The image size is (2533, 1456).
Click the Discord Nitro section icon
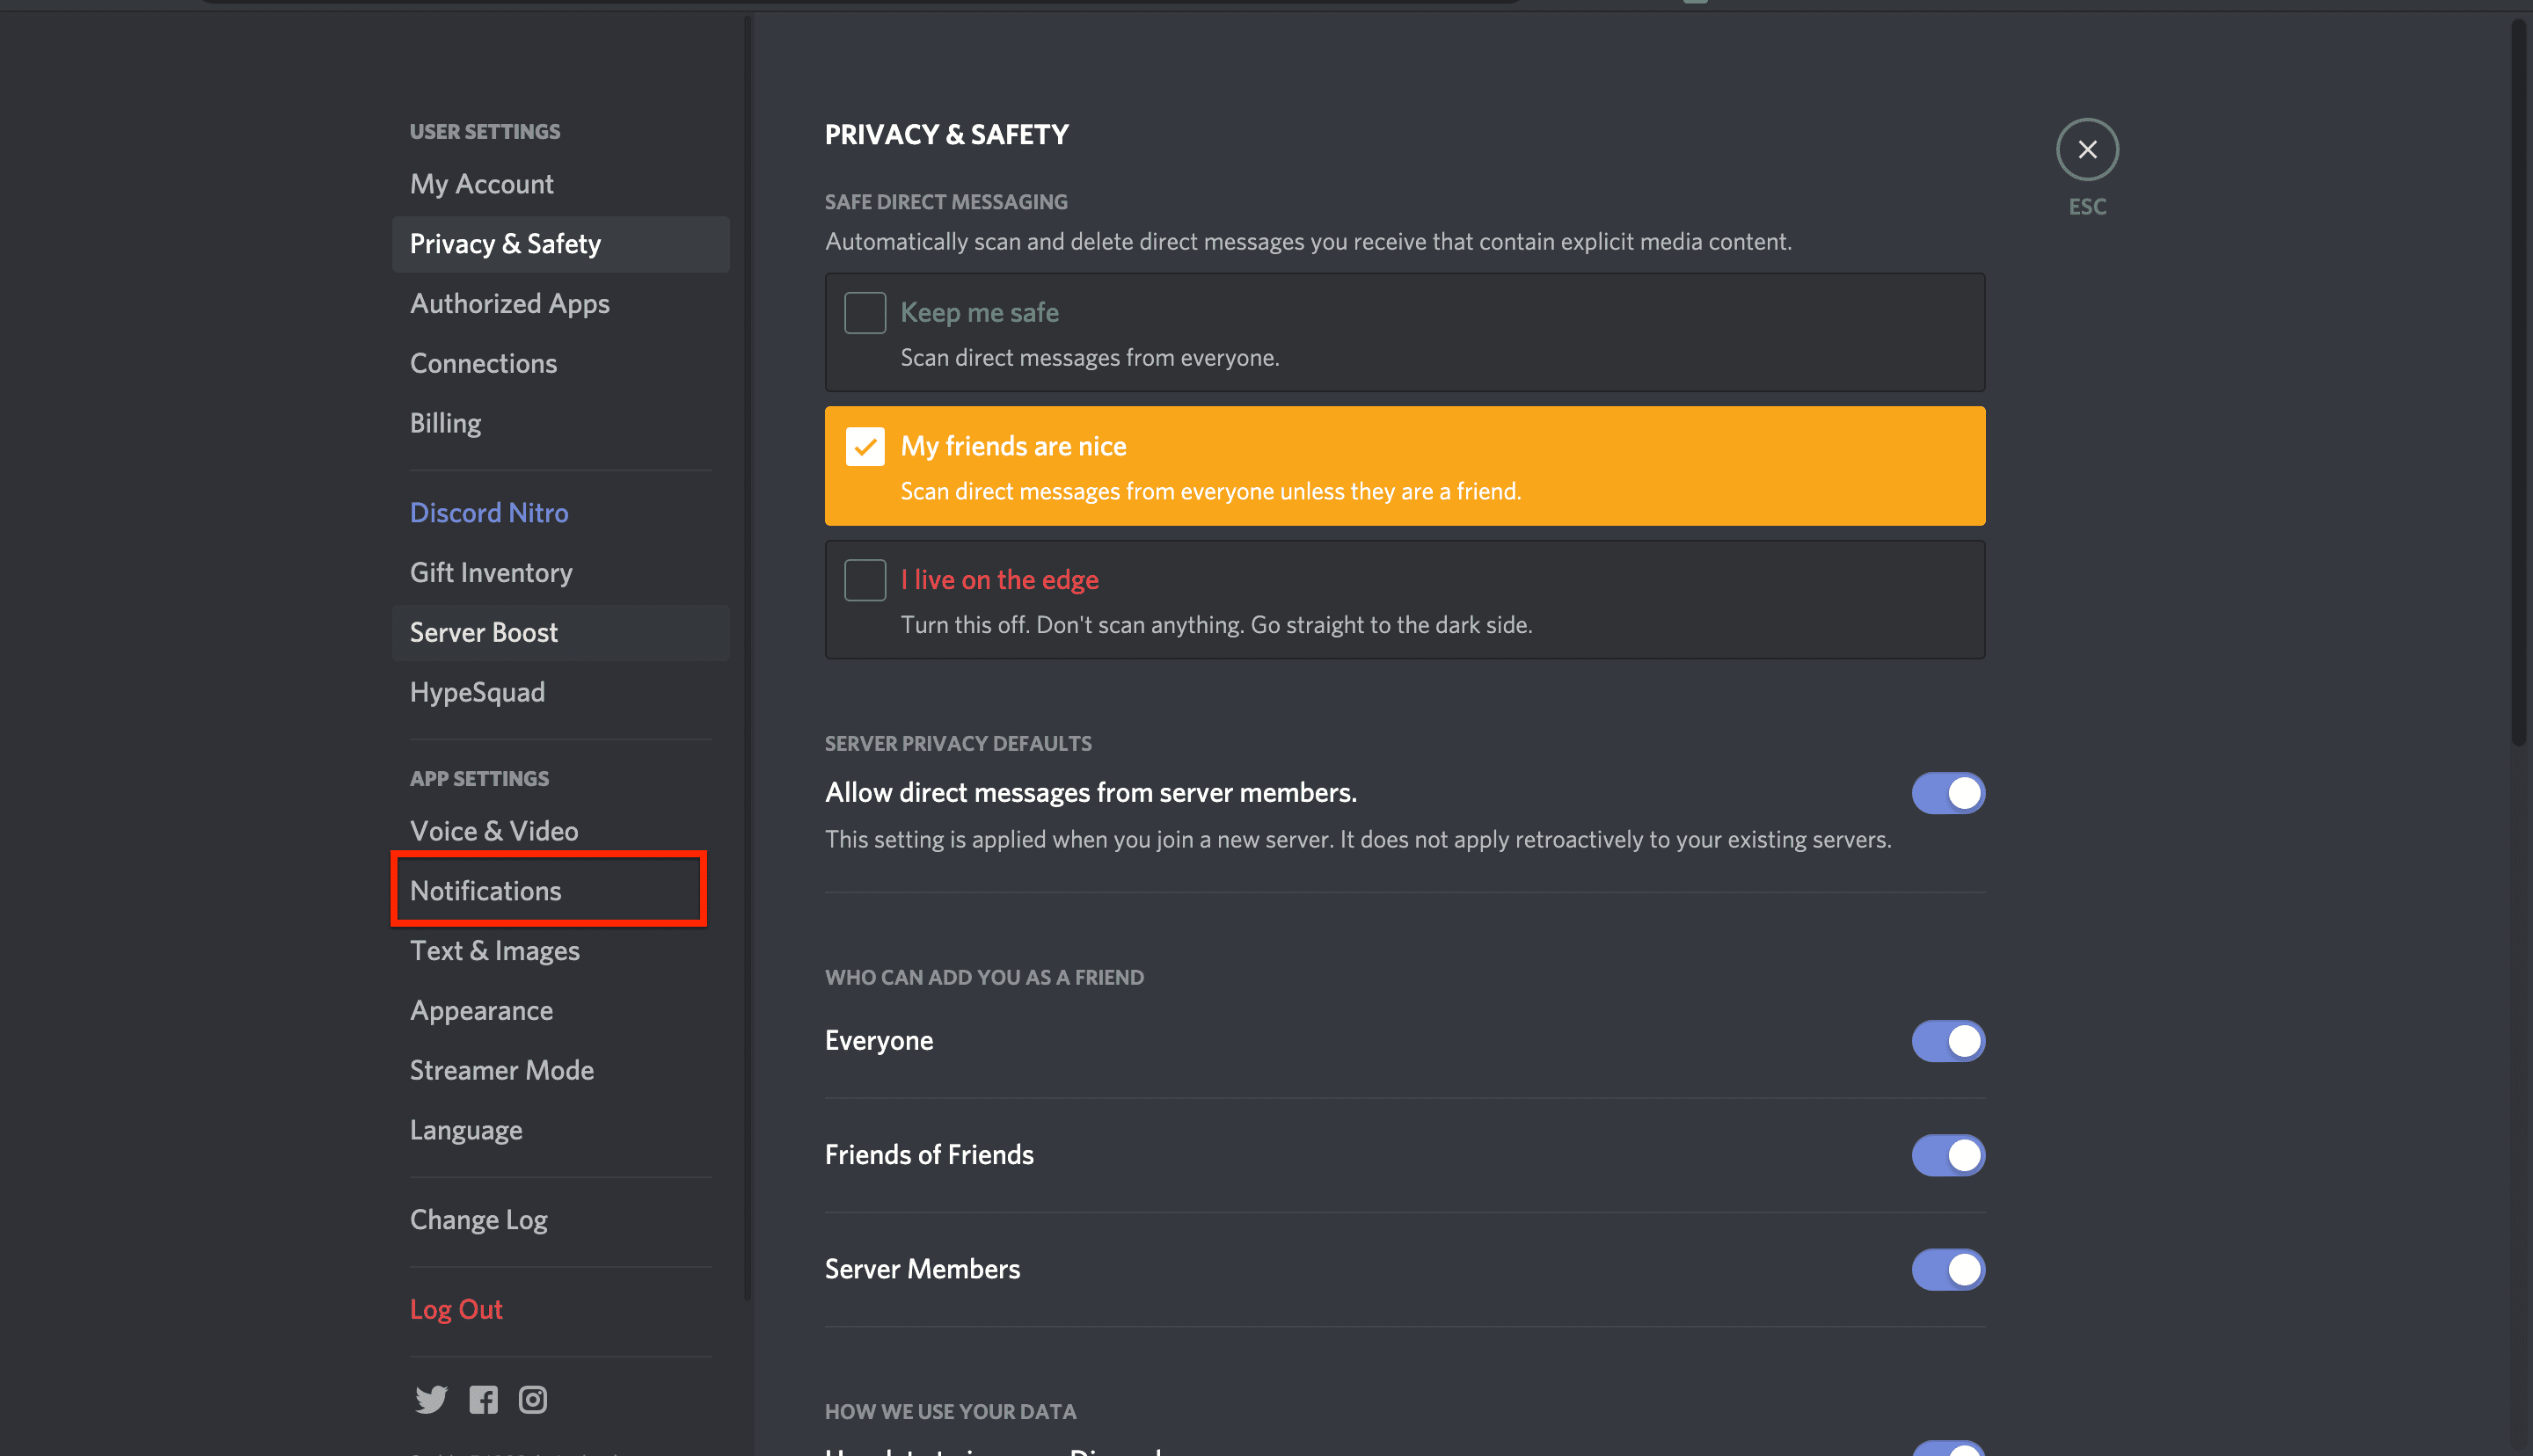[x=487, y=512]
